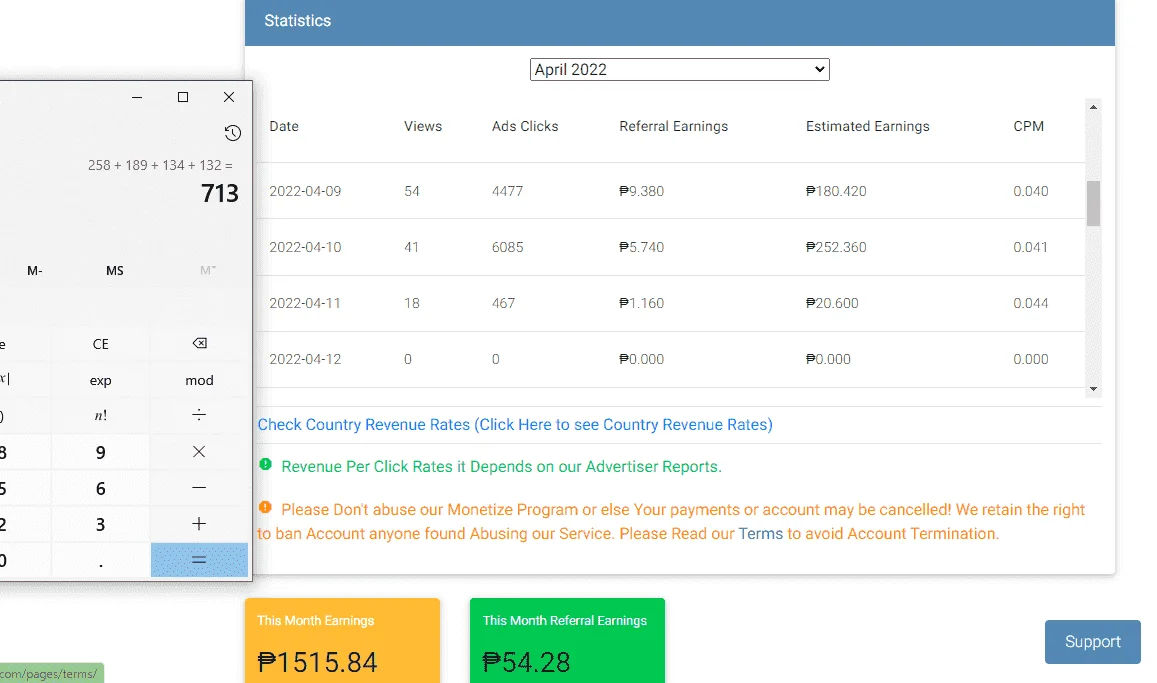Click the ₱9.380 referral earnings value
Viewport: 1157px width, 683px height.
[642, 191]
